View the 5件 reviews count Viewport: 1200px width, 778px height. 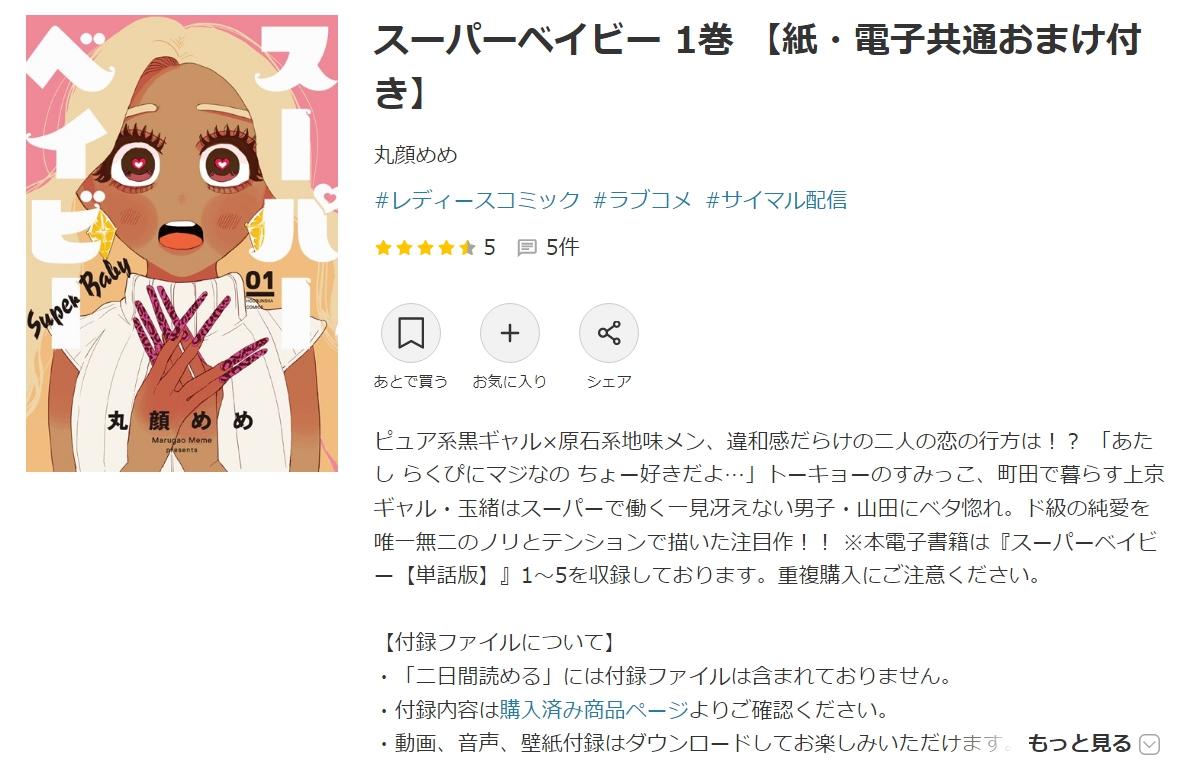click(562, 248)
